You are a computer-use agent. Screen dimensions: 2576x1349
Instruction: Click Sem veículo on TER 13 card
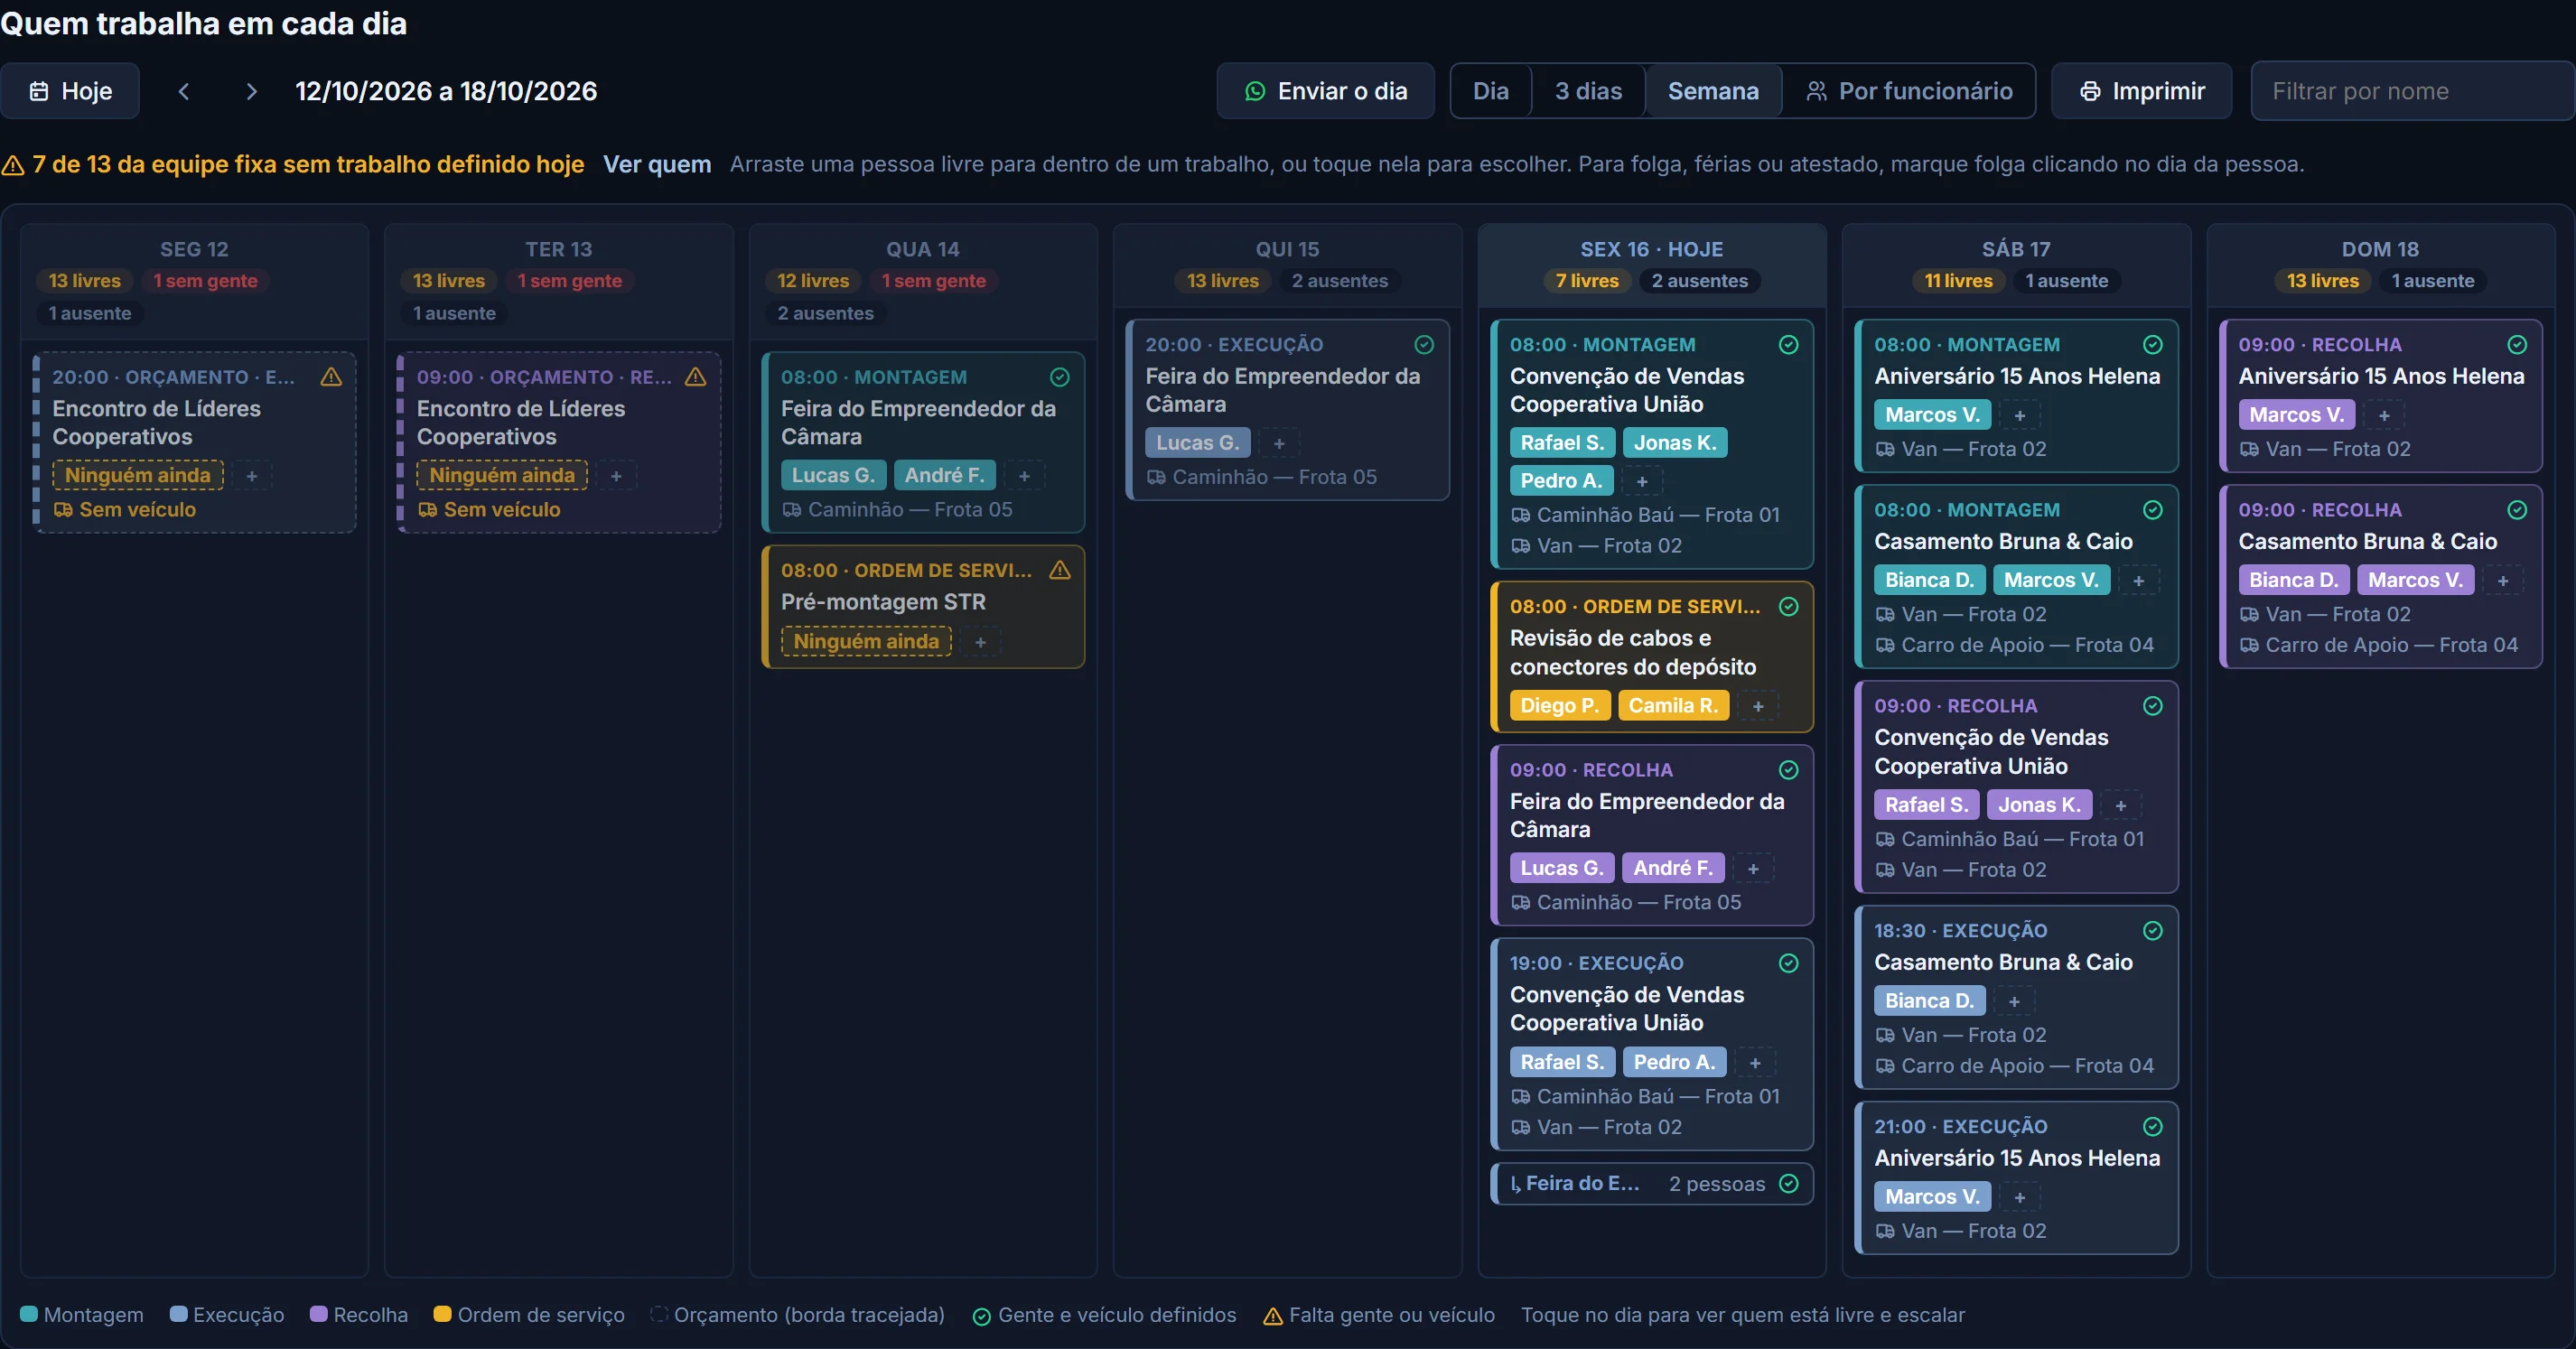click(x=489, y=510)
